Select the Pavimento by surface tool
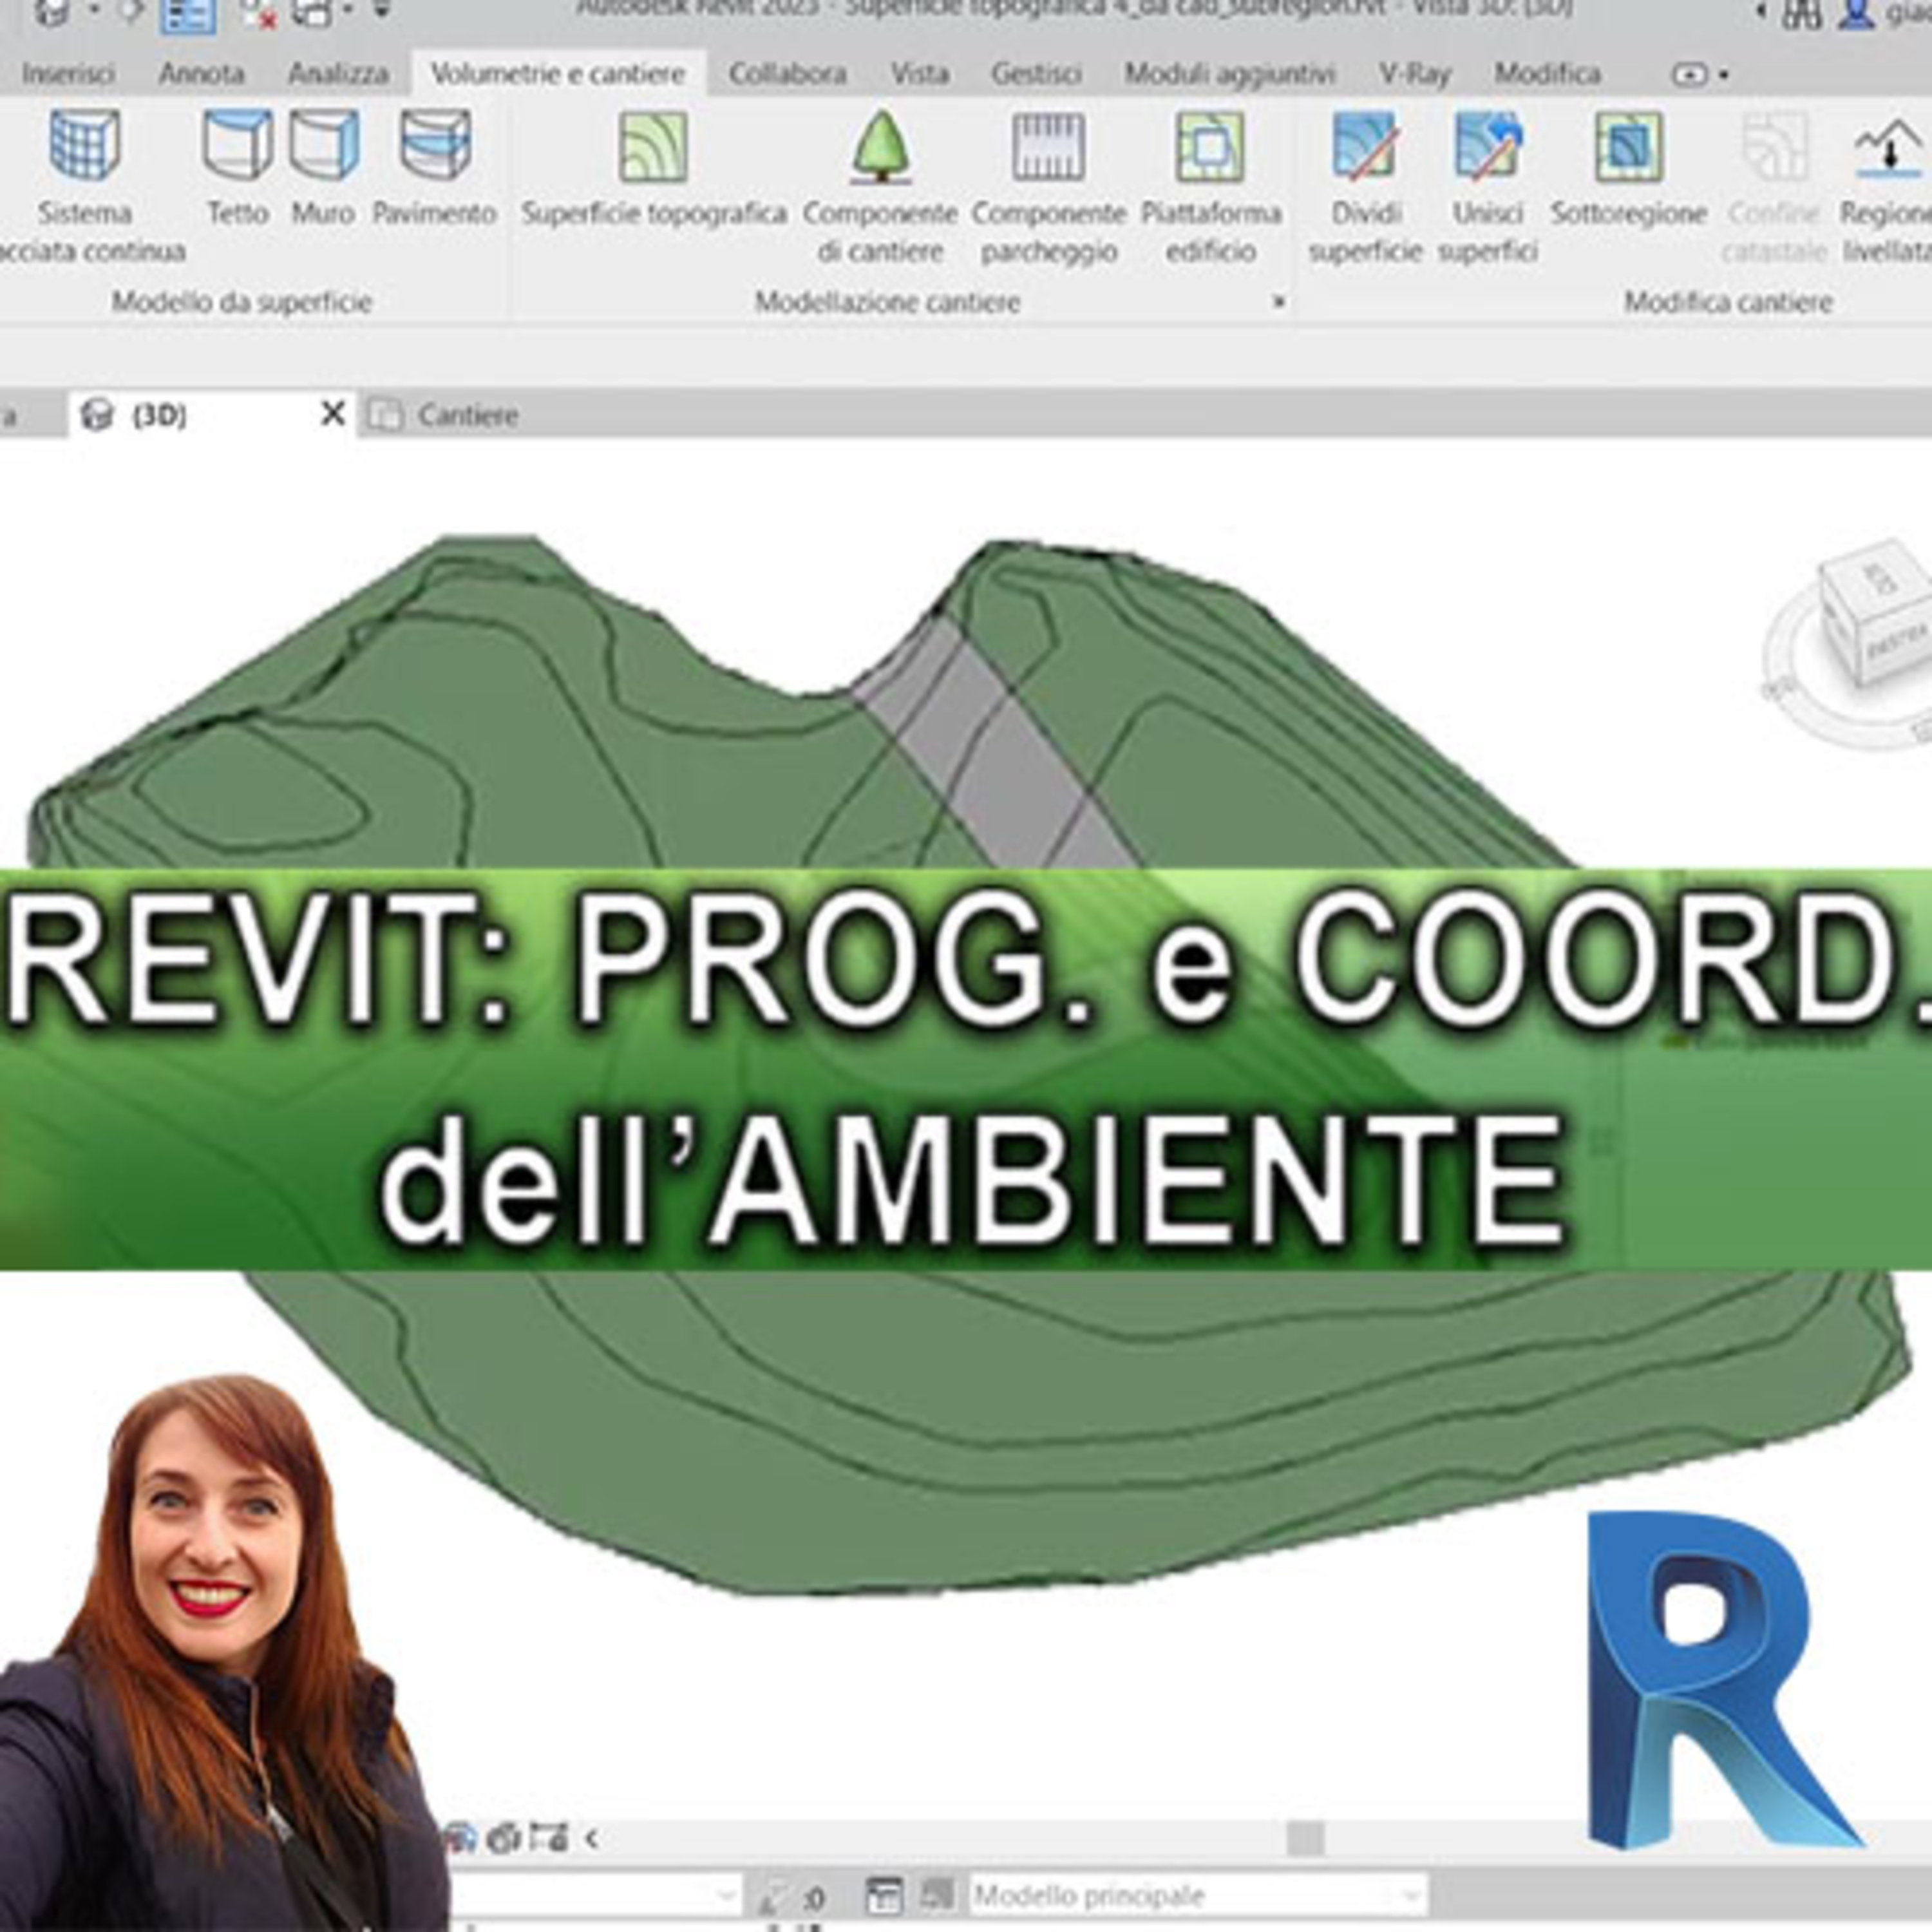 point(434,167)
